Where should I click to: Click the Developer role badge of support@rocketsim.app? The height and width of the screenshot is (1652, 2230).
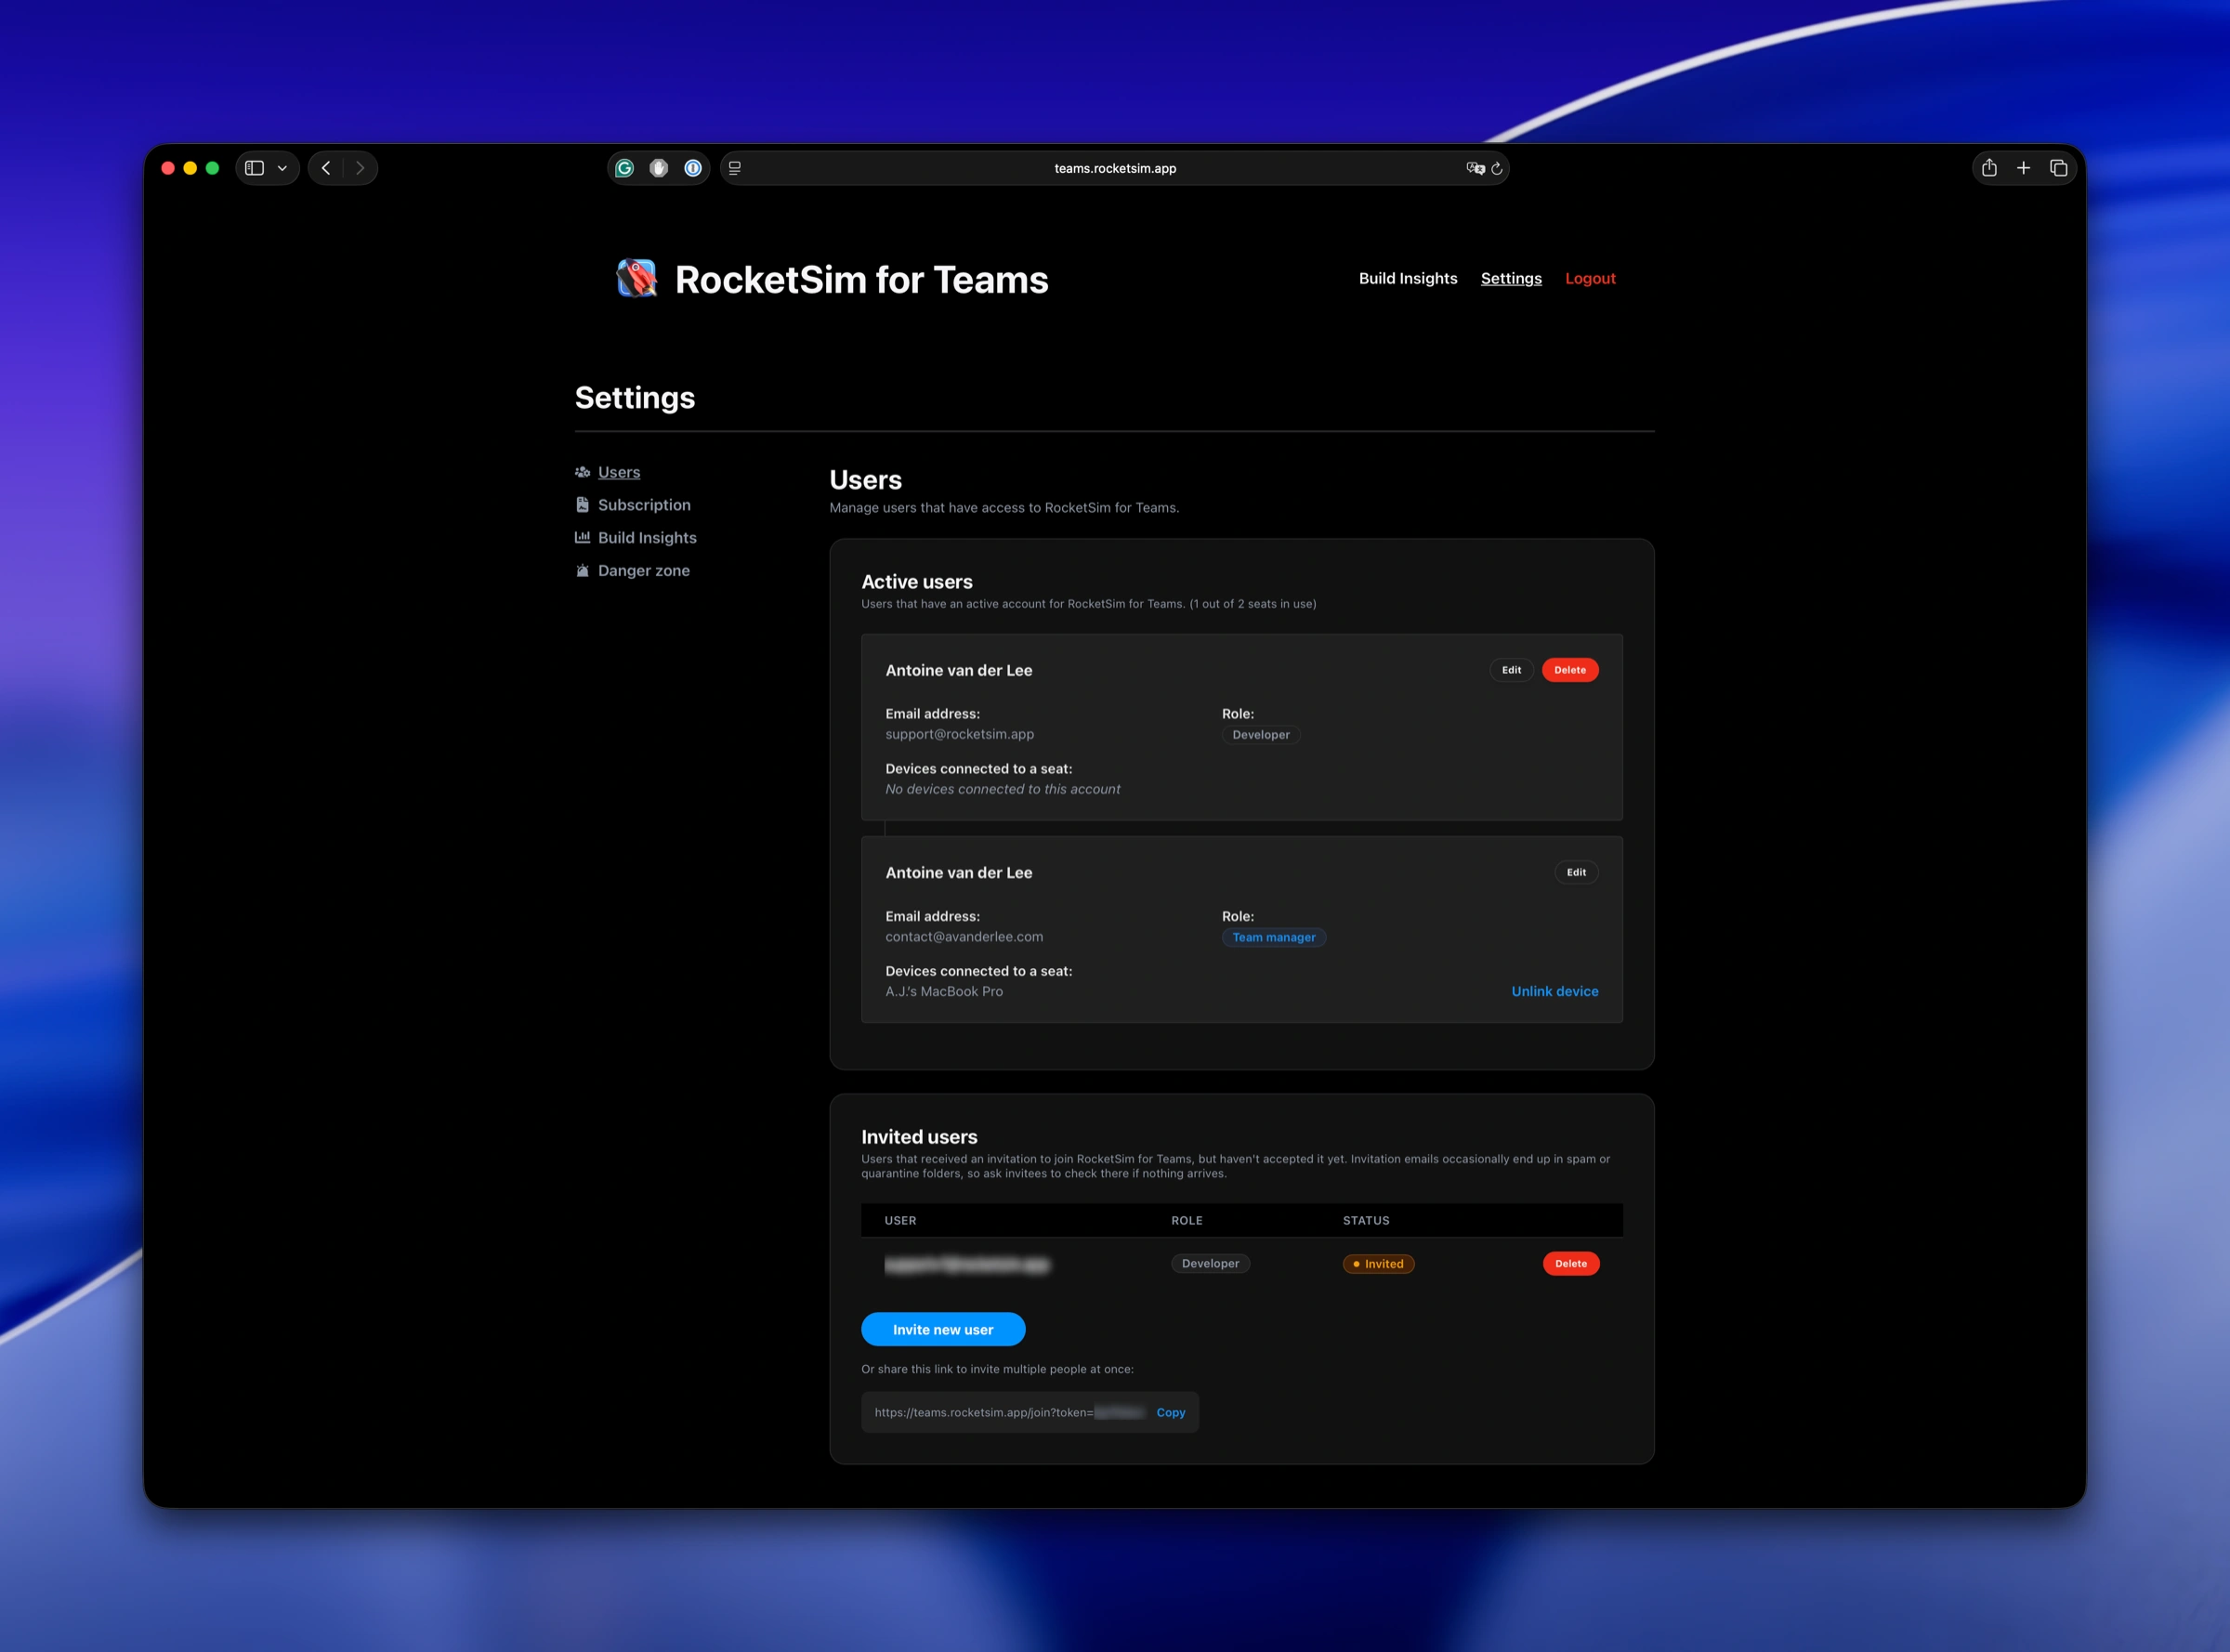tap(1260, 735)
